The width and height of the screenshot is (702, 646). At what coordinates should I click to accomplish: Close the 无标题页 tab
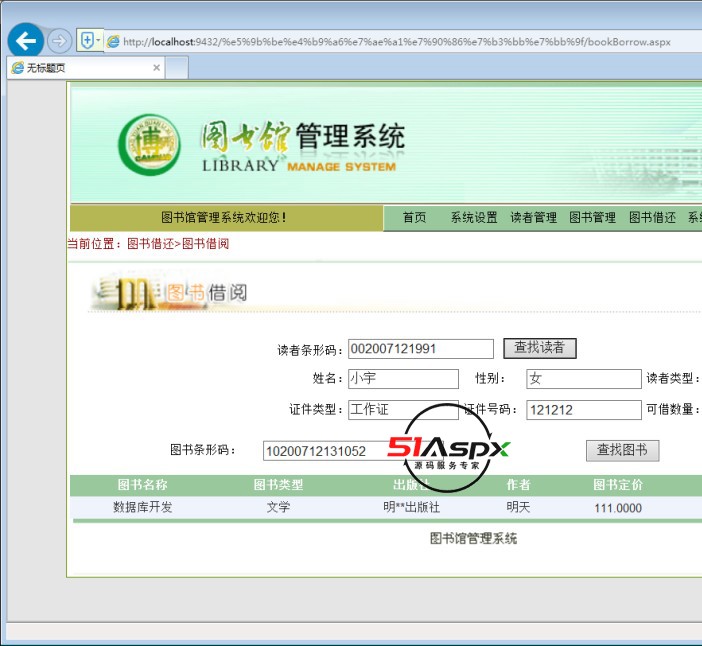pyautogui.click(x=156, y=68)
